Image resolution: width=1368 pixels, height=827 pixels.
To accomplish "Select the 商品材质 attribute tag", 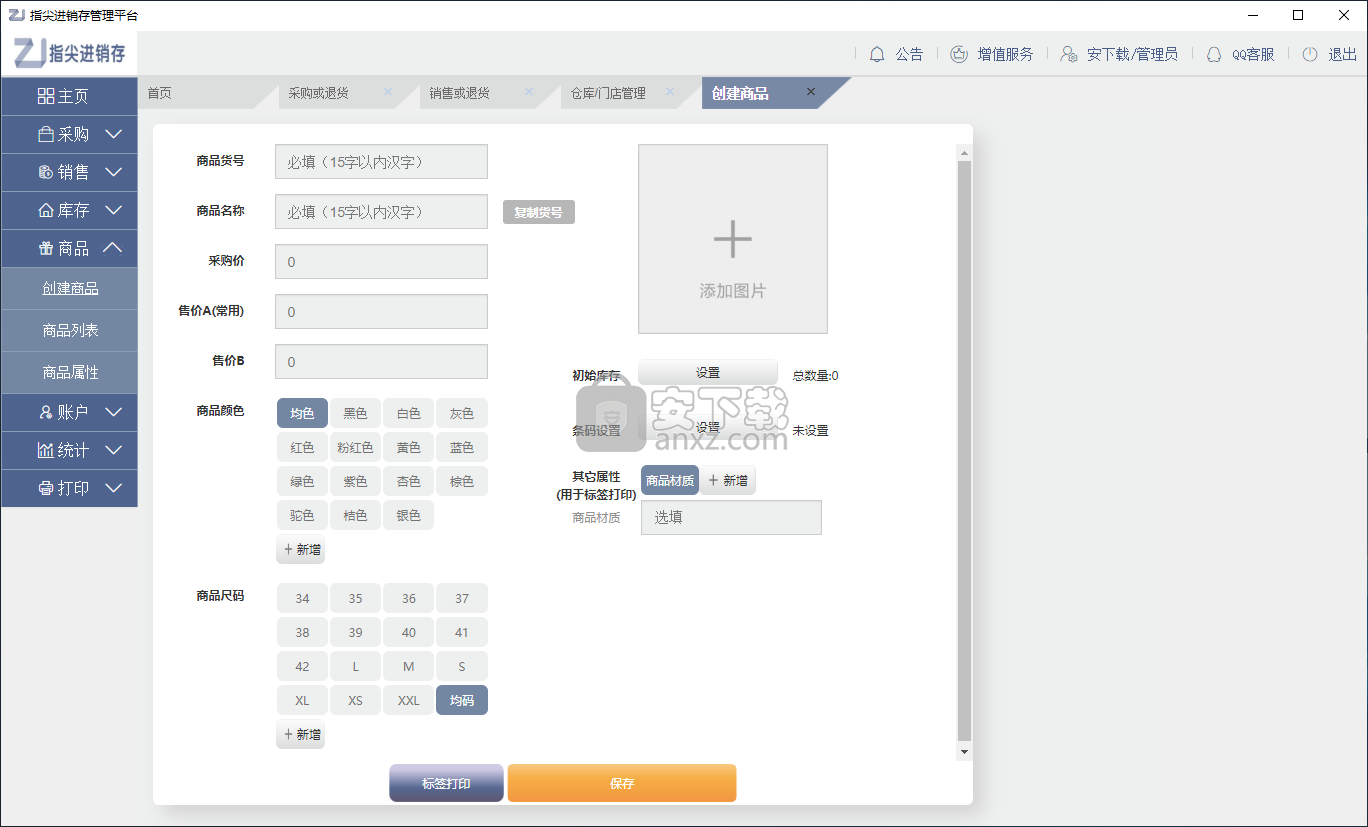I will pyautogui.click(x=670, y=480).
